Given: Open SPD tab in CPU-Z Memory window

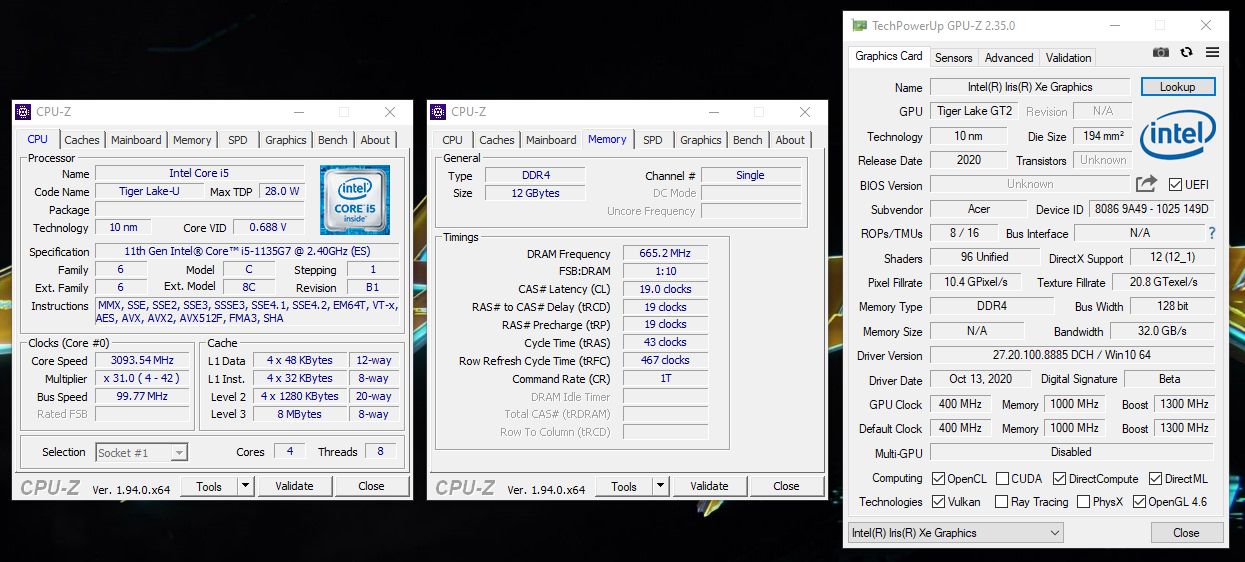Looking at the screenshot, I should click(x=653, y=140).
